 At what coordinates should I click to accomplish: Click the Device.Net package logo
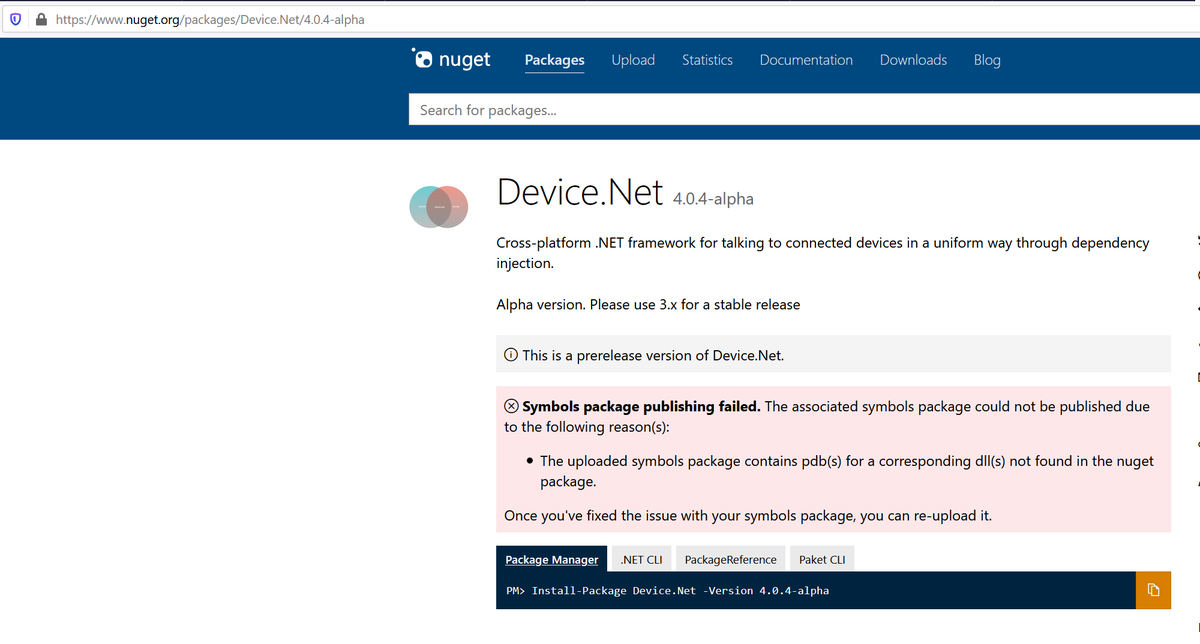pyautogui.click(x=439, y=207)
